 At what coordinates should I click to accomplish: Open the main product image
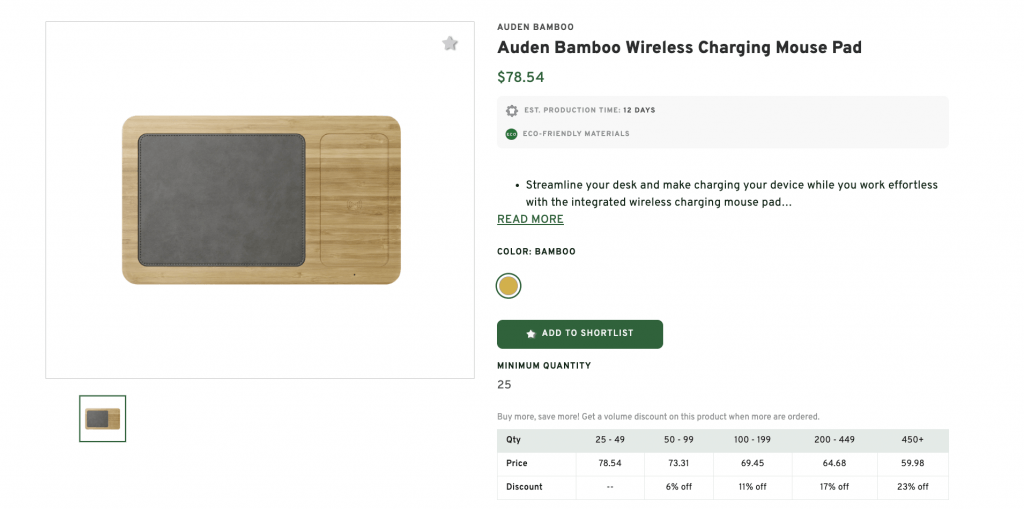pos(260,200)
